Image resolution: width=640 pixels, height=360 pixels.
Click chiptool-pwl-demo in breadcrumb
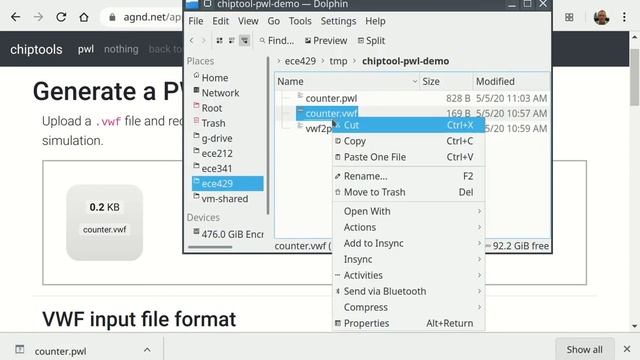coord(405,61)
